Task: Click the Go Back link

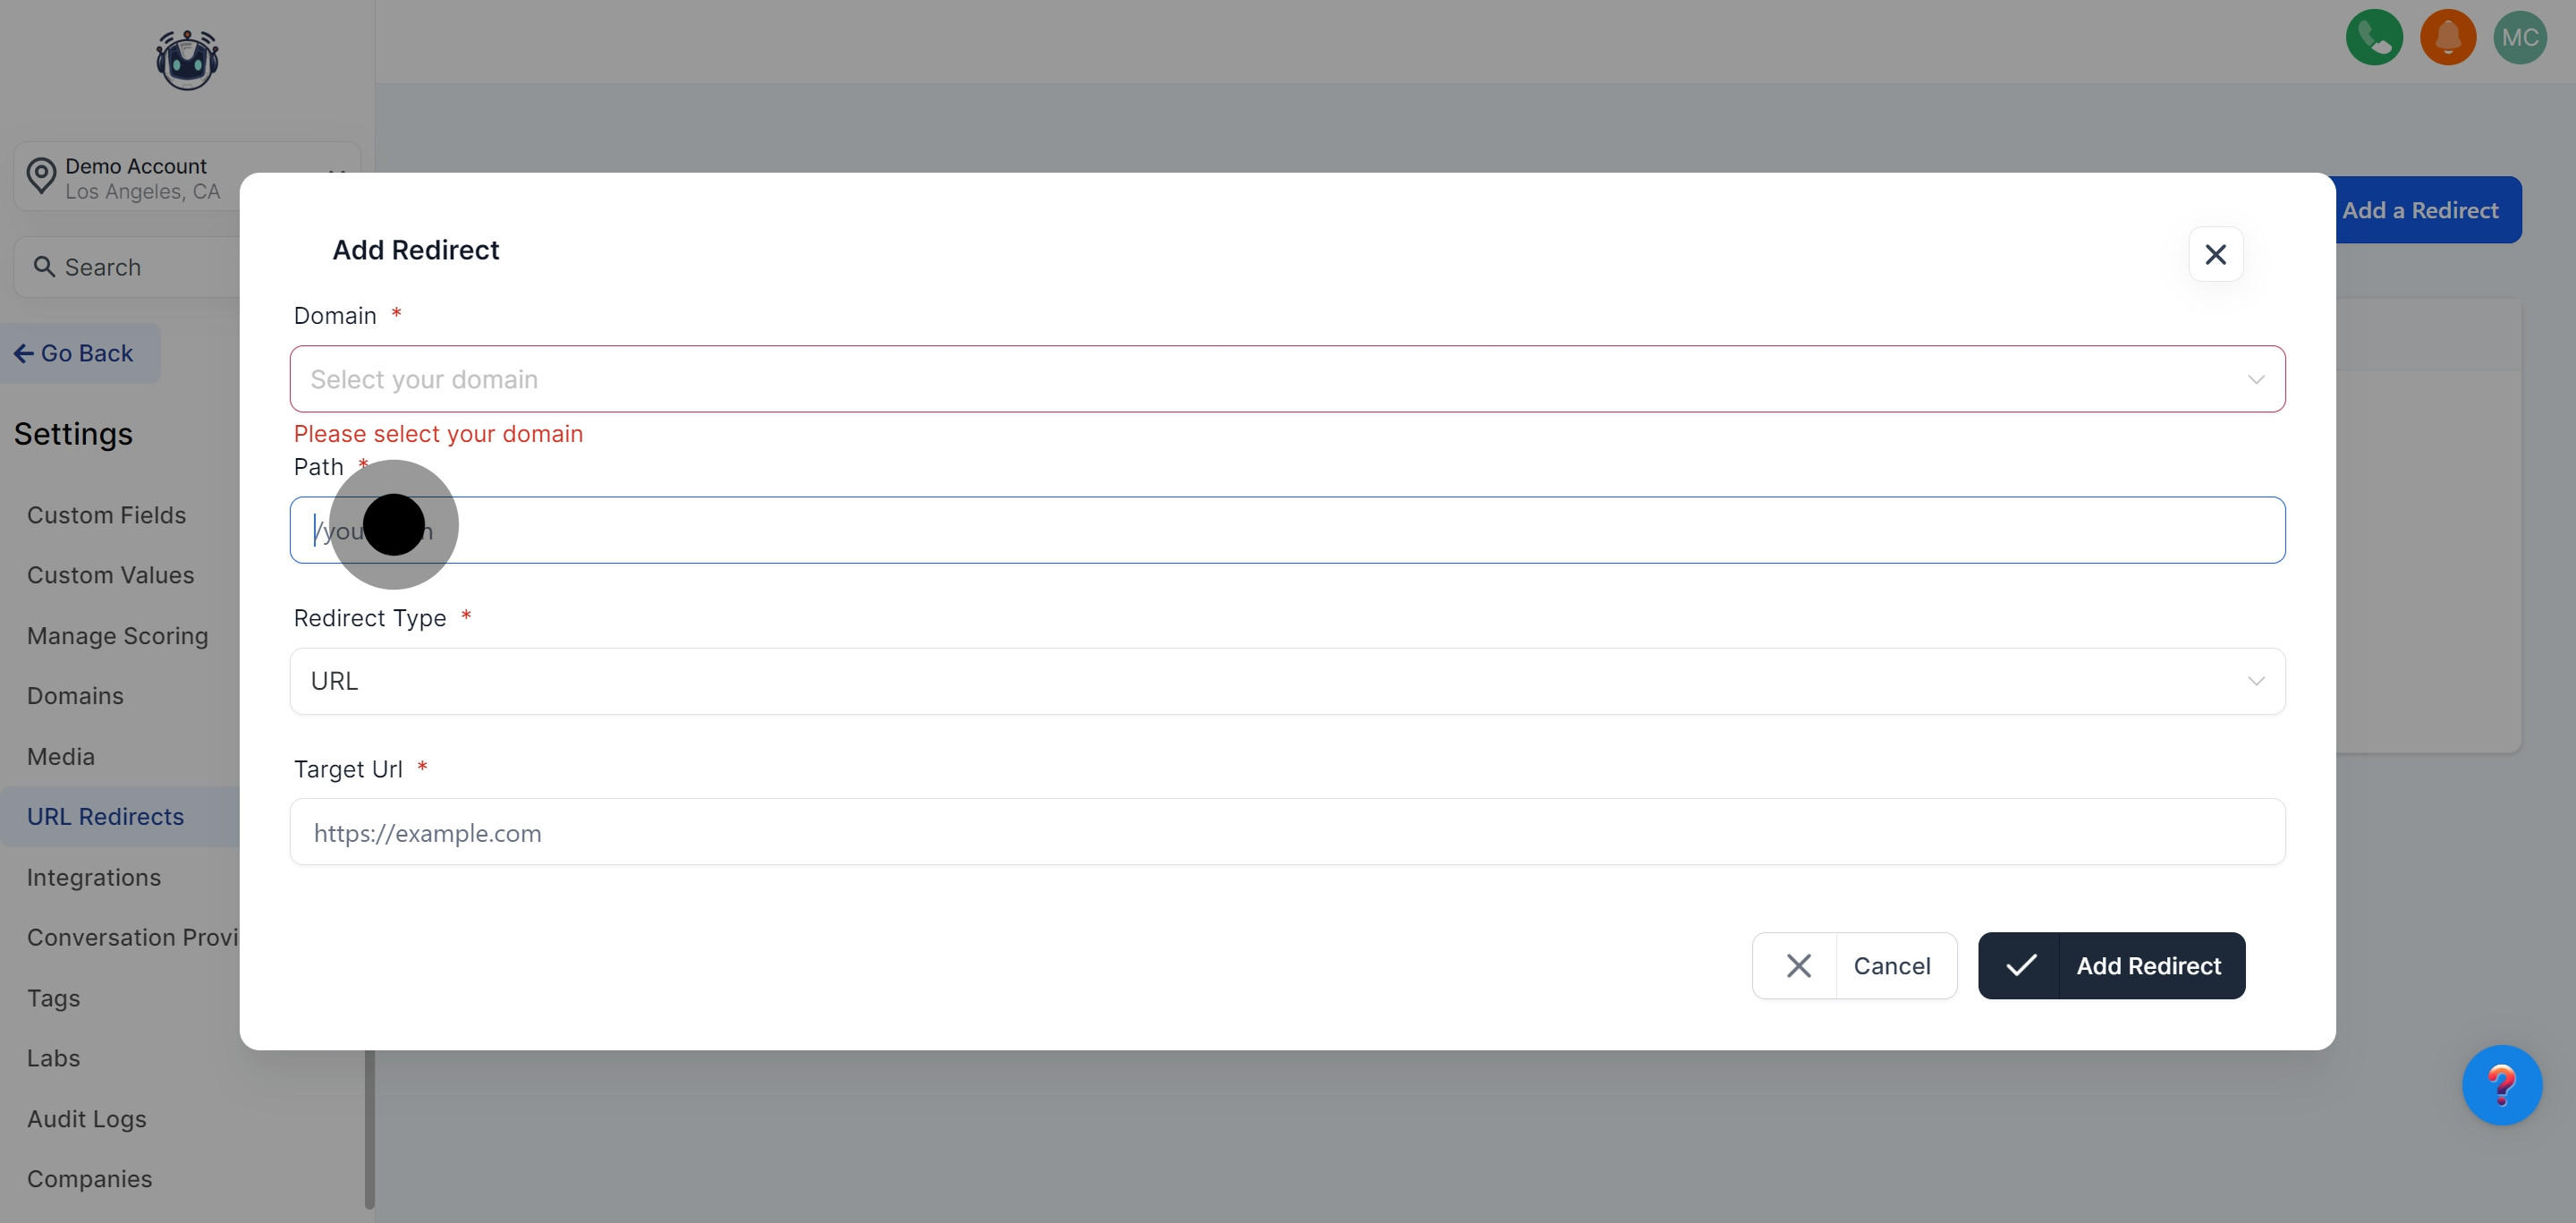Action: [75, 353]
